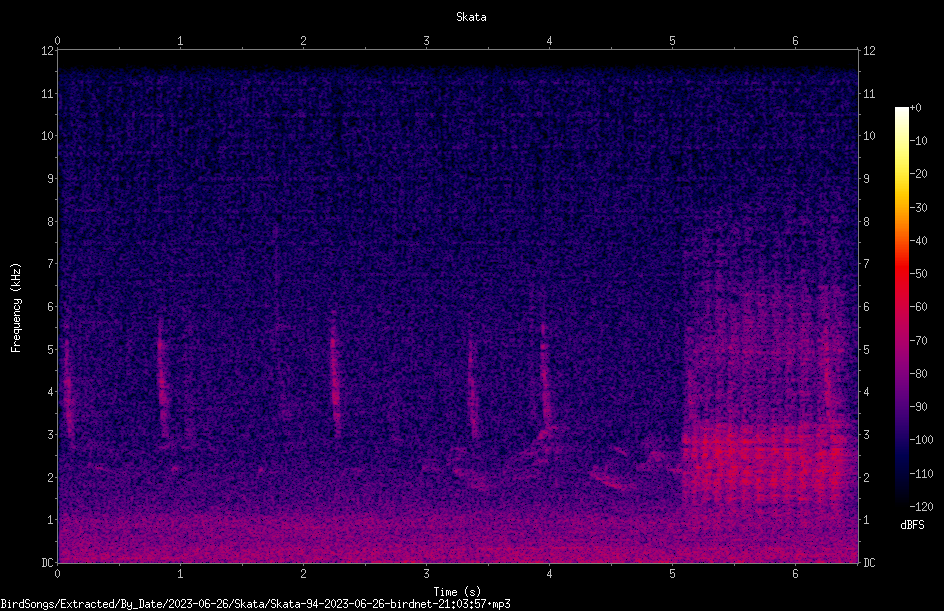Click '7' on the right frequency axis
The image size is (944, 611).
click(x=866, y=264)
